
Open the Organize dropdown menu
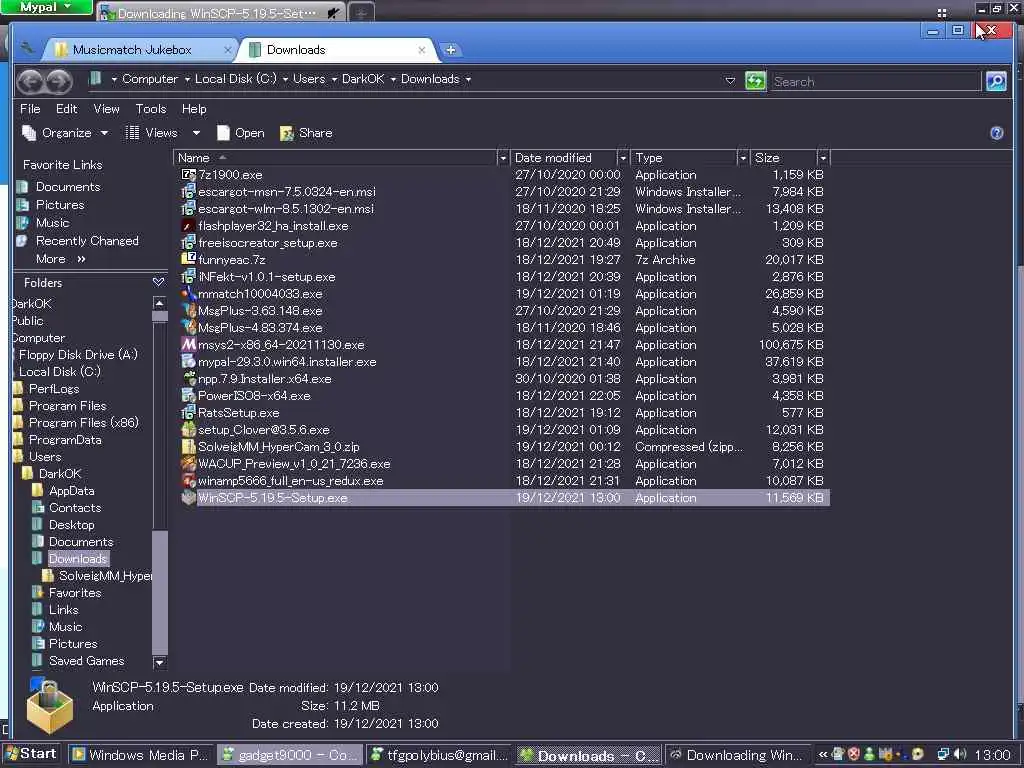coord(65,133)
